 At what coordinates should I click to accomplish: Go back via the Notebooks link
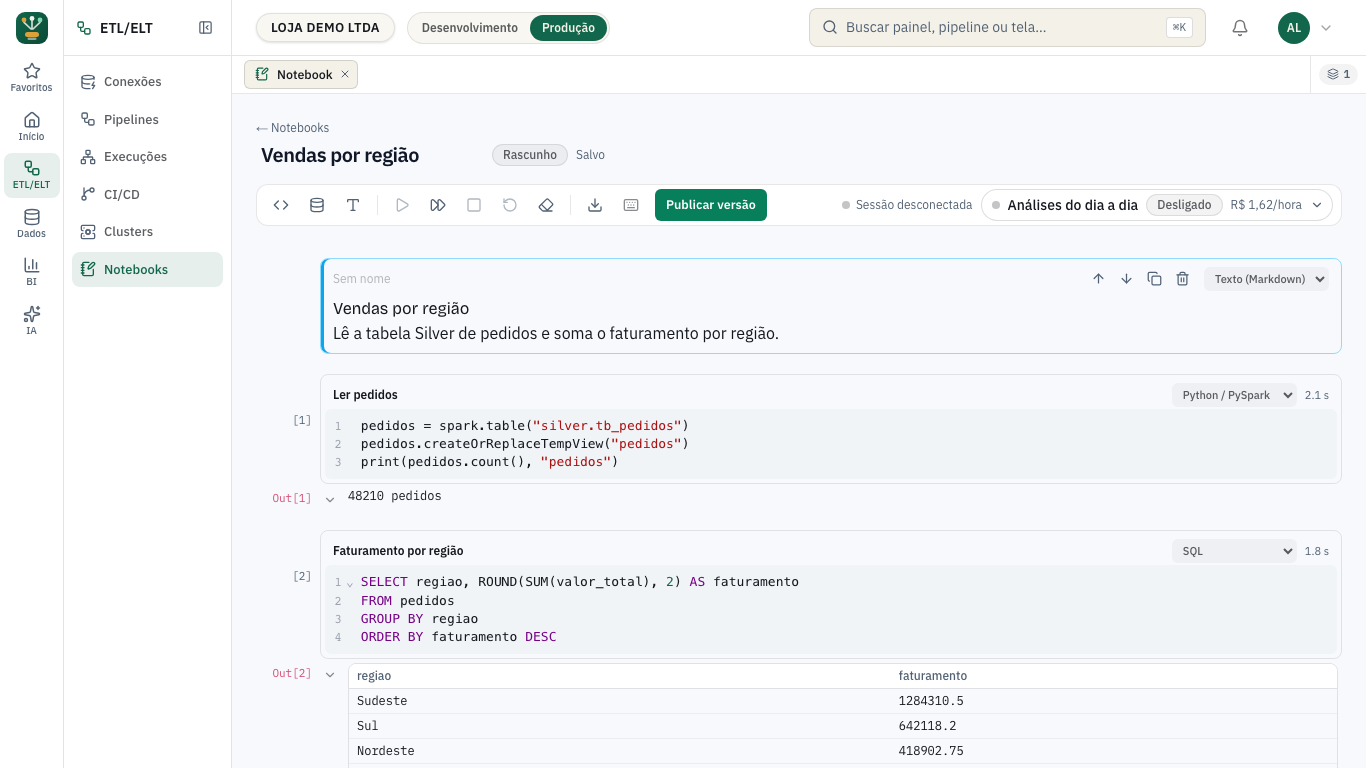[292, 128]
